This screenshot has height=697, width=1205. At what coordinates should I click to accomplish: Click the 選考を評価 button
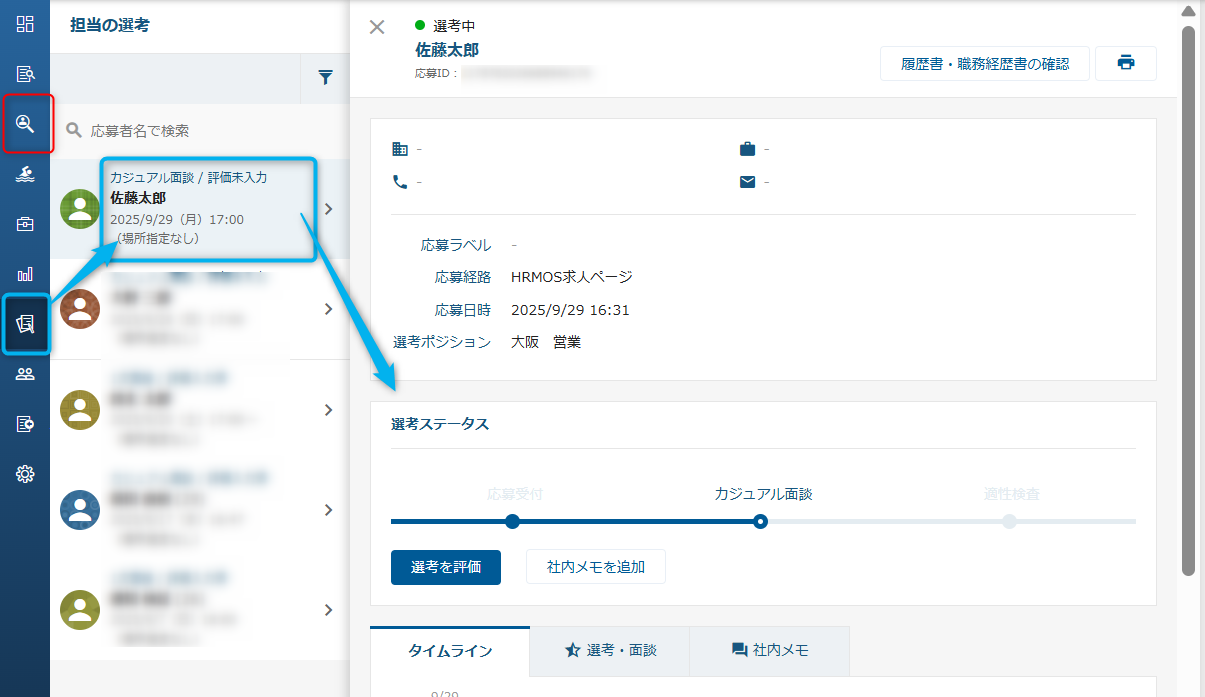(x=446, y=566)
